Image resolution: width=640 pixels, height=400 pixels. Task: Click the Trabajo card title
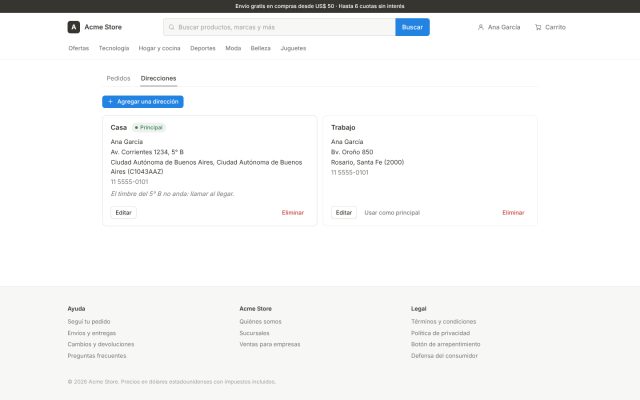(343, 127)
